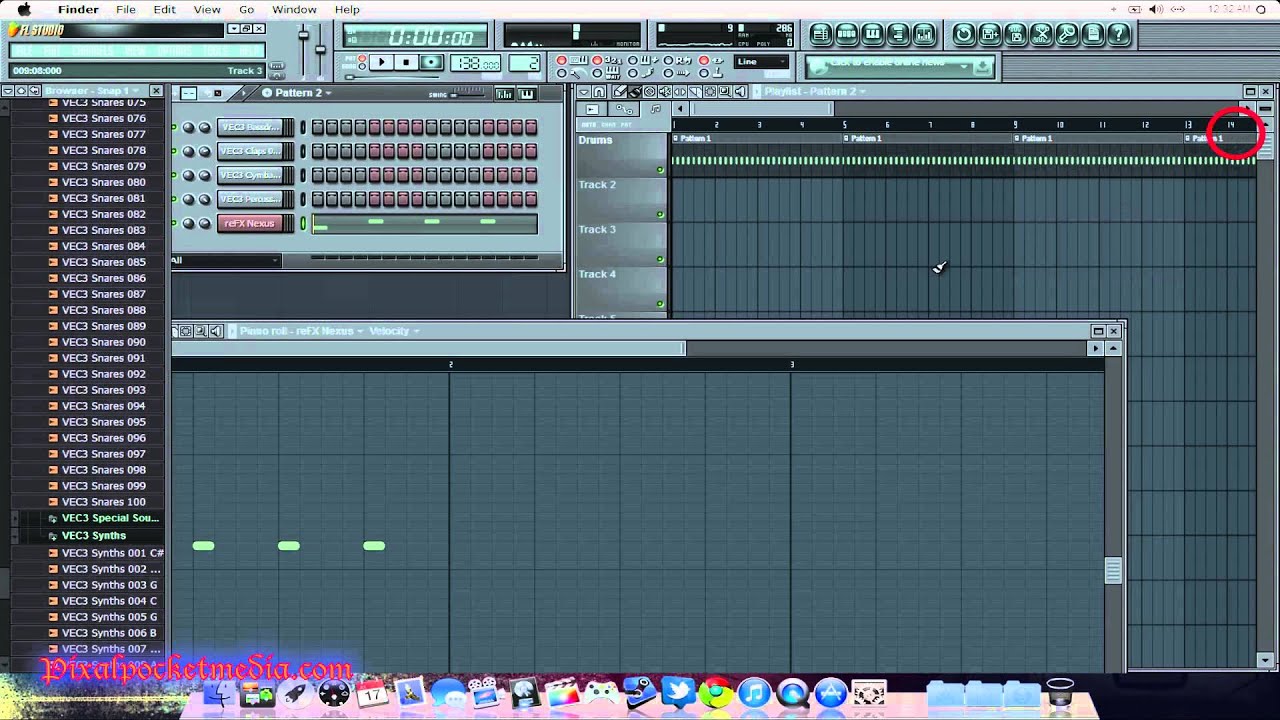
Task: Open the Help question mark icon
Action: (1118, 35)
